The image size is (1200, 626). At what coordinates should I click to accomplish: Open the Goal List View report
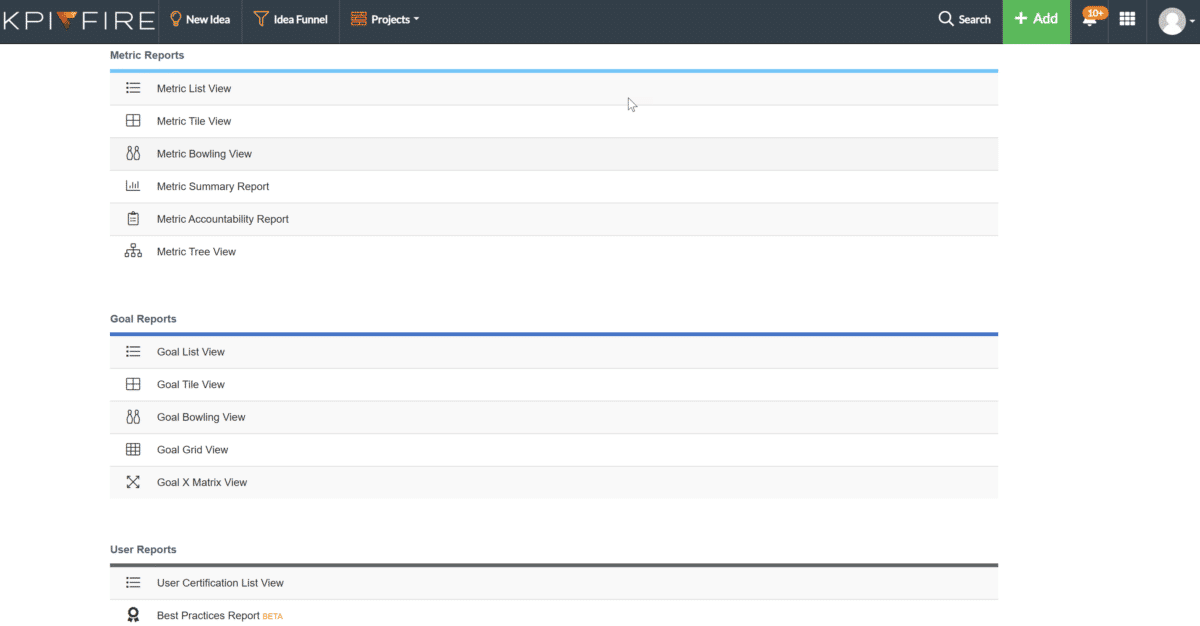tap(191, 352)
